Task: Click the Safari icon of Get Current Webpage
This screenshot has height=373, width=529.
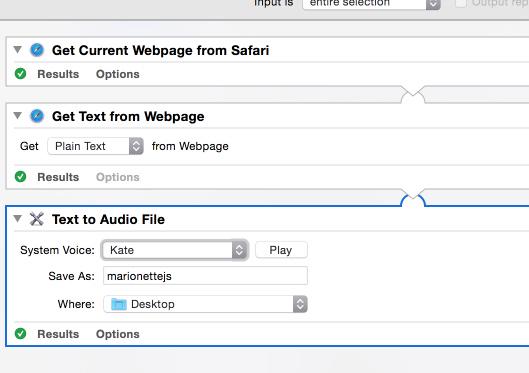Action: [x=37, y=50]
